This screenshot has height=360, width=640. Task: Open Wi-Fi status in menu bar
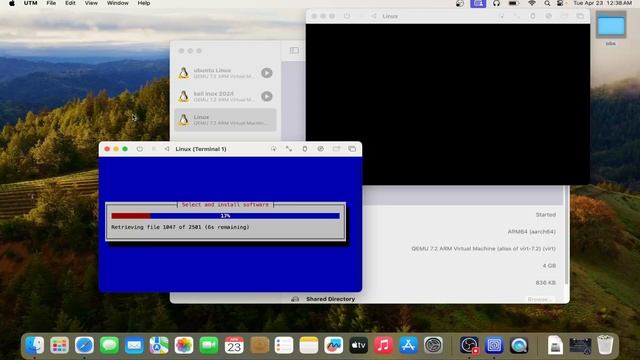[x=531, y=3]
